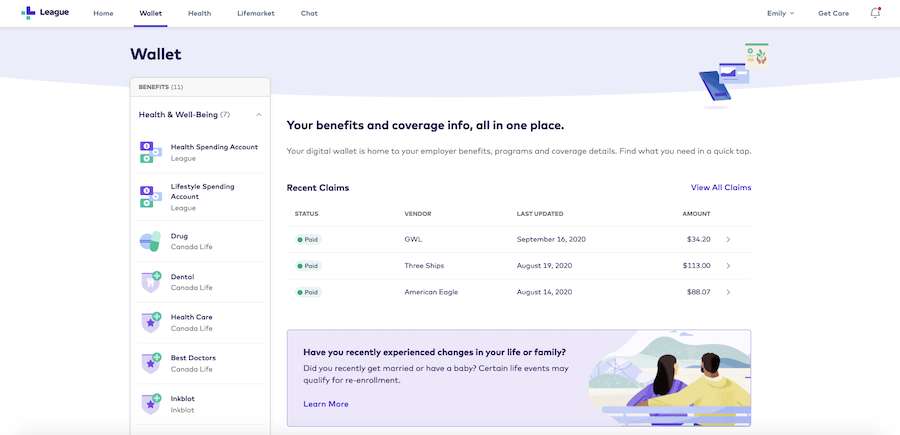The height and width of the screenshot is (435, 900).
Task: Open Health Spending Account benefit
Action: pos(200,152)
